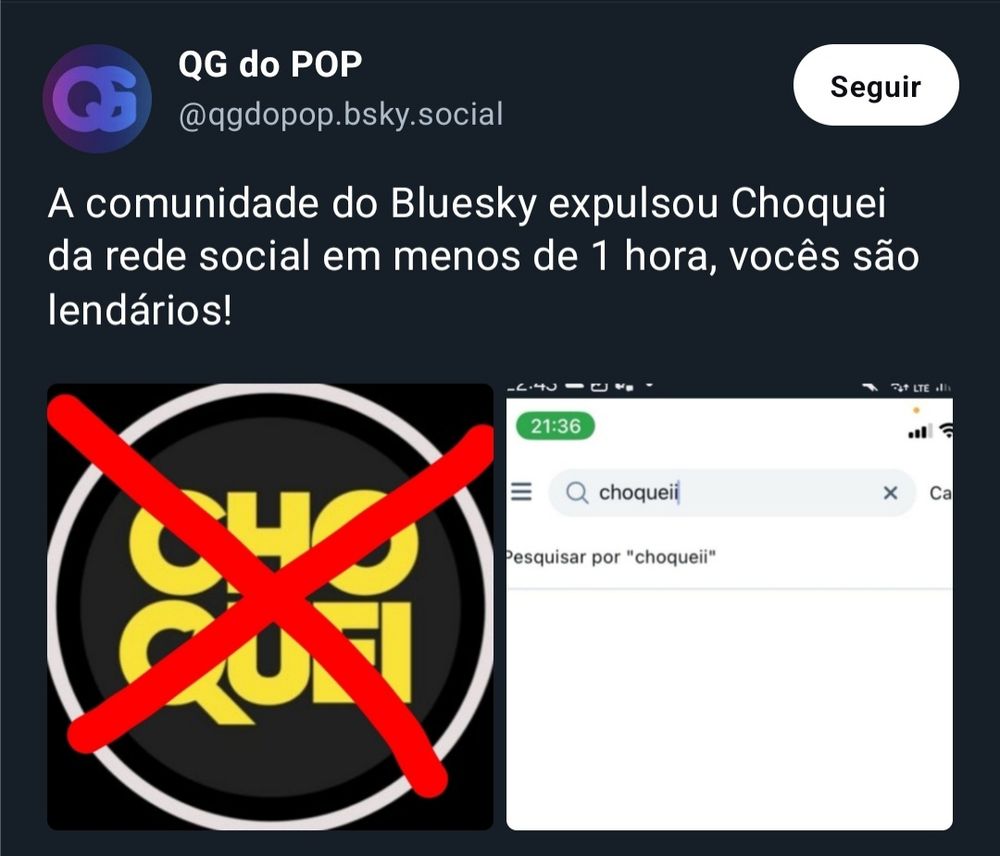Open the @qgdopop.bsky.social handle link
Screen dimensions: 1000x856
pyautogui.click(x=341, y=115)
